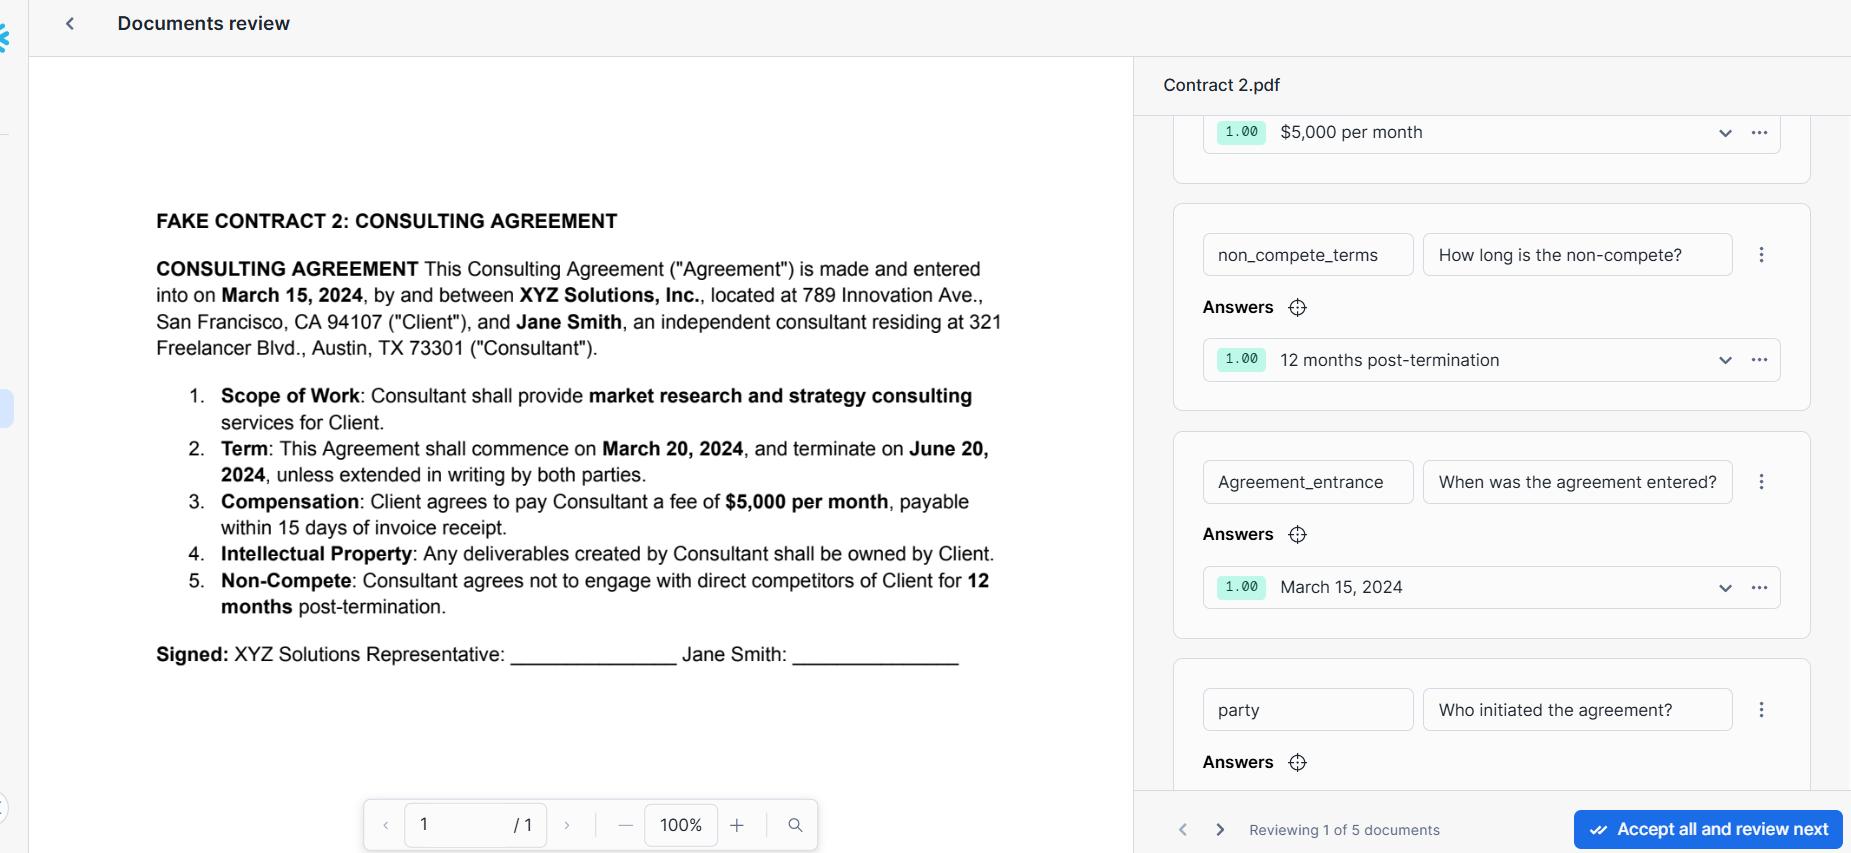Open the vertical dots menu for non_compete_terms
1851x853 pixels.
tap(1761, 255)
